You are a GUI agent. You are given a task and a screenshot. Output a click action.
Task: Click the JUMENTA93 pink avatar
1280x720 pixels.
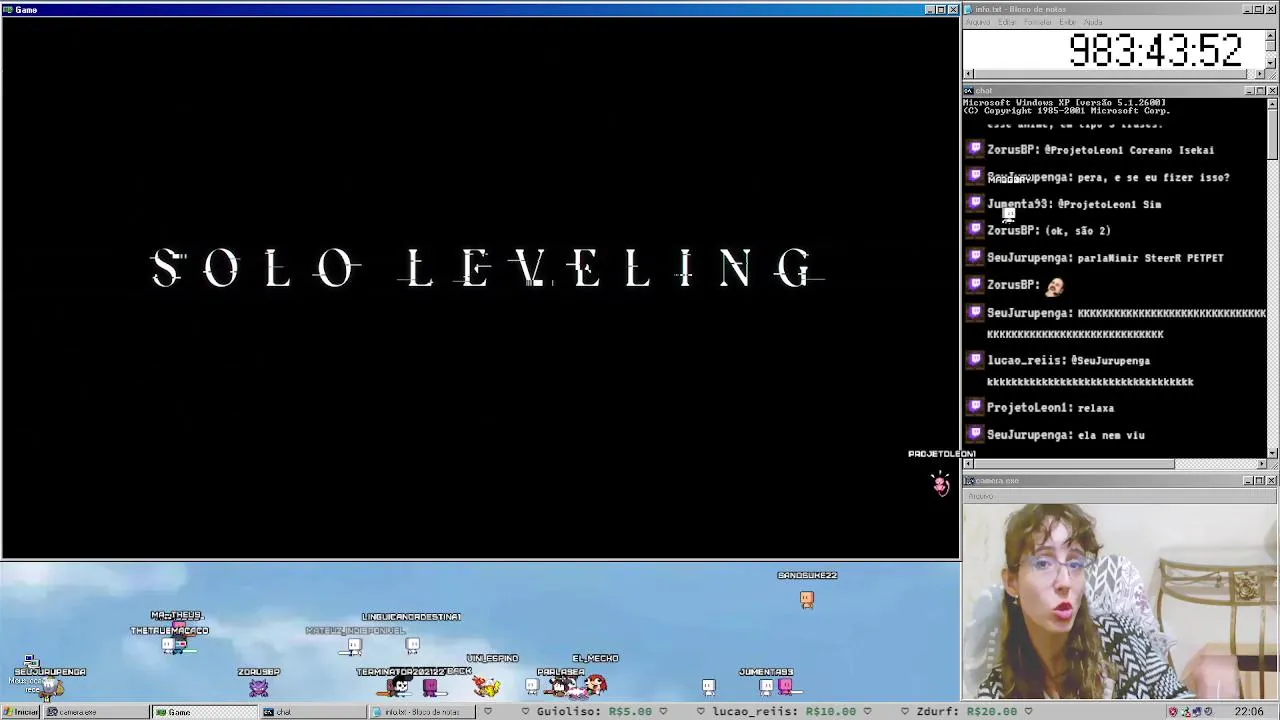pos(785,686)
